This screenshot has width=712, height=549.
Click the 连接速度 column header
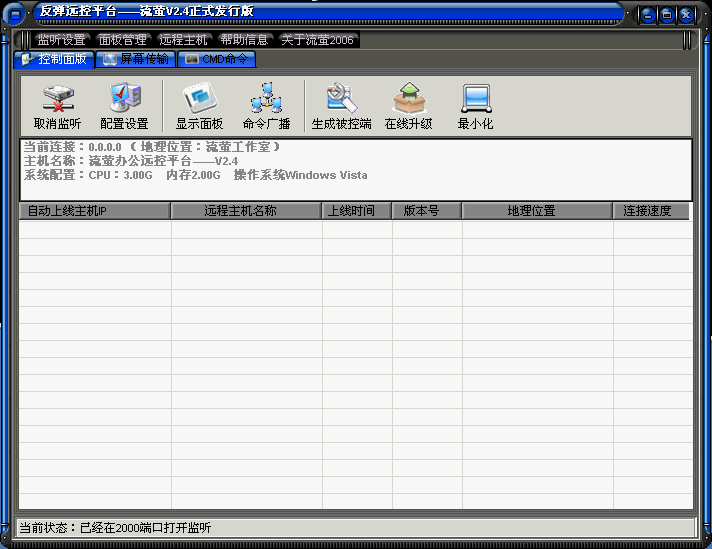[x=650, y=211]
